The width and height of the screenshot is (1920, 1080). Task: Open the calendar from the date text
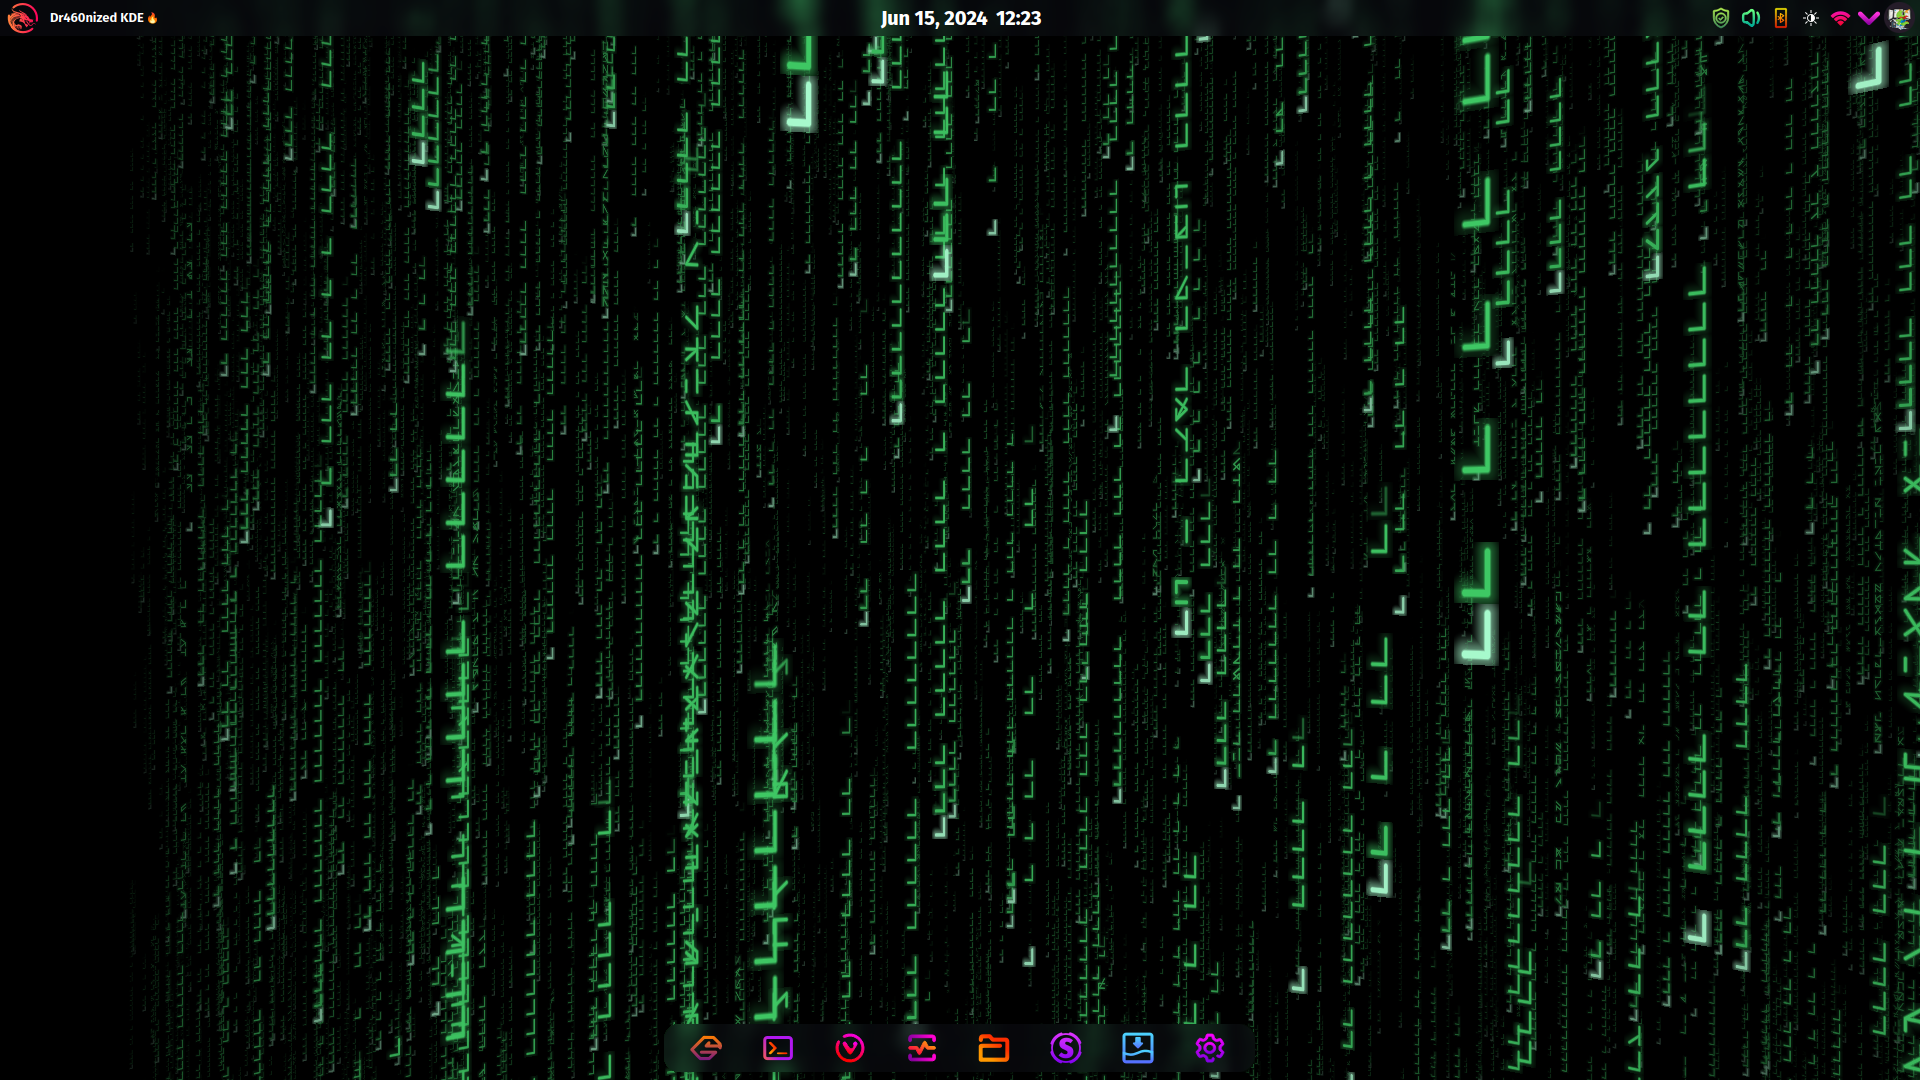coord(933,18)
